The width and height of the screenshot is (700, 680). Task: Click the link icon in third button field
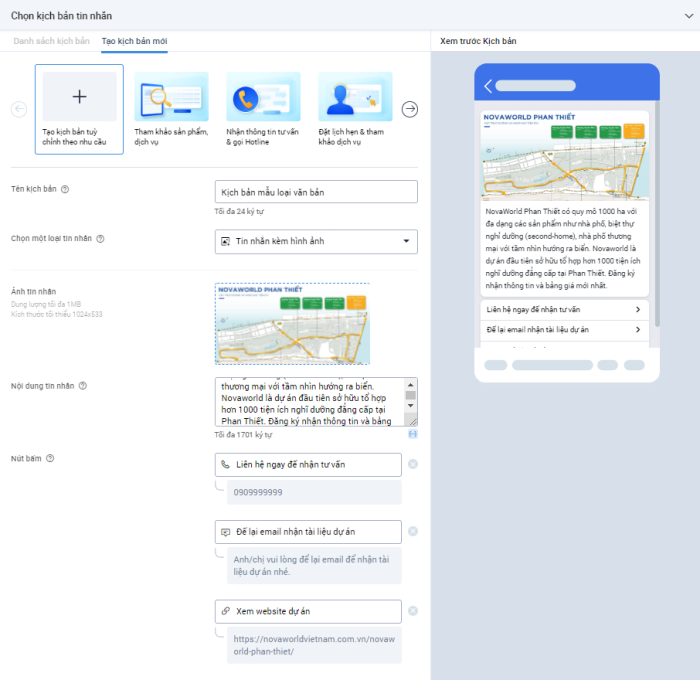[x=226, y=611]
